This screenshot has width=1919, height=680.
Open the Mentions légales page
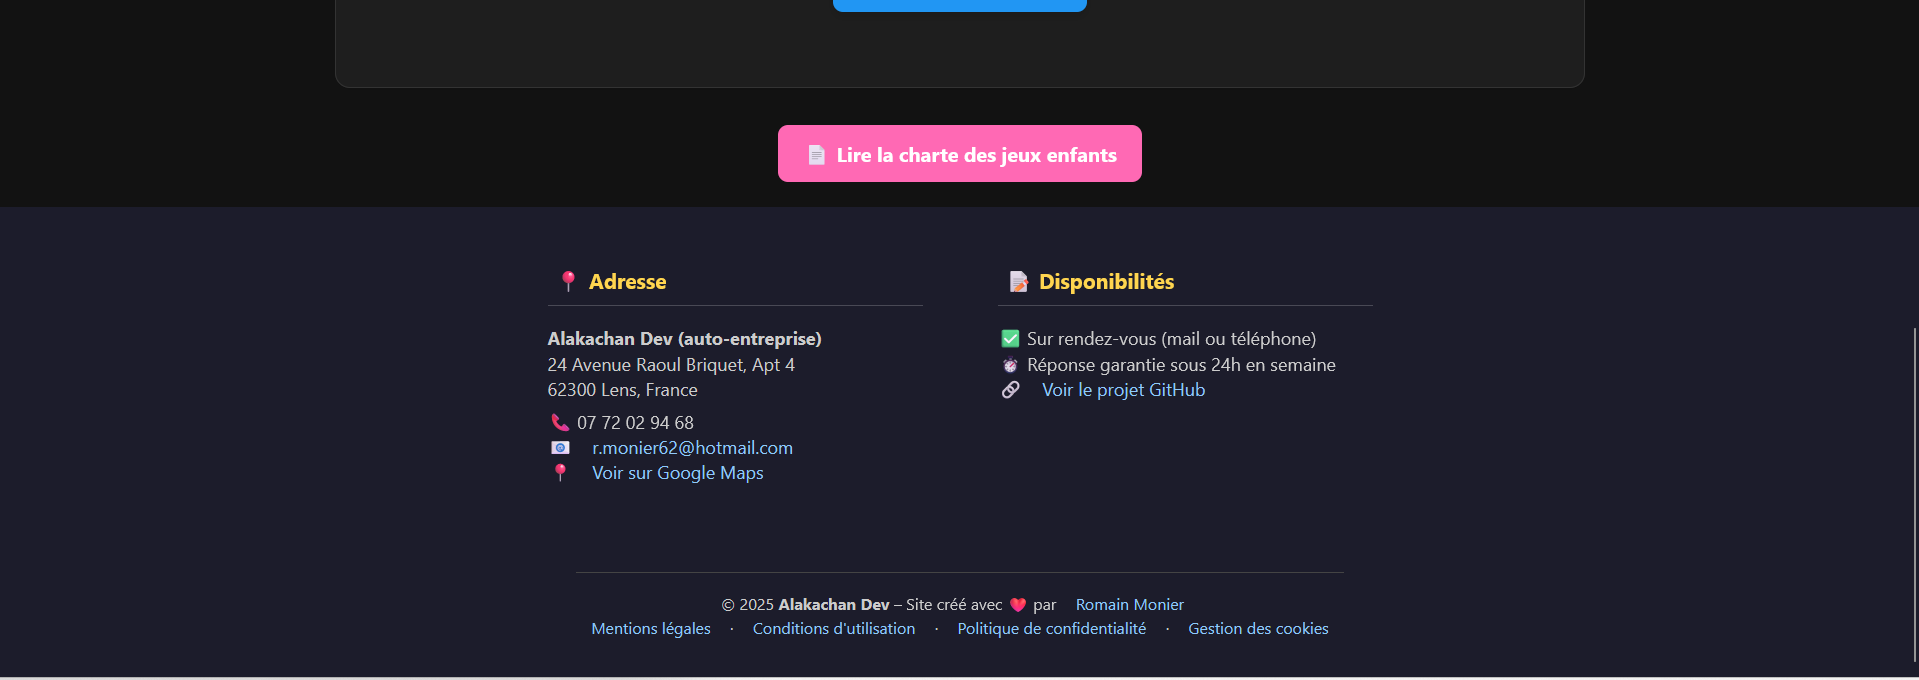tap(651, 629)
